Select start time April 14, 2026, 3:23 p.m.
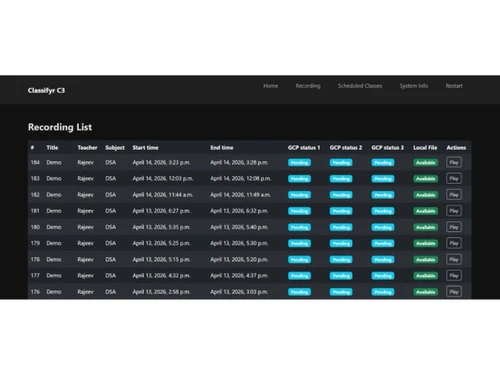The image size is (500, 375). (161, 162)
